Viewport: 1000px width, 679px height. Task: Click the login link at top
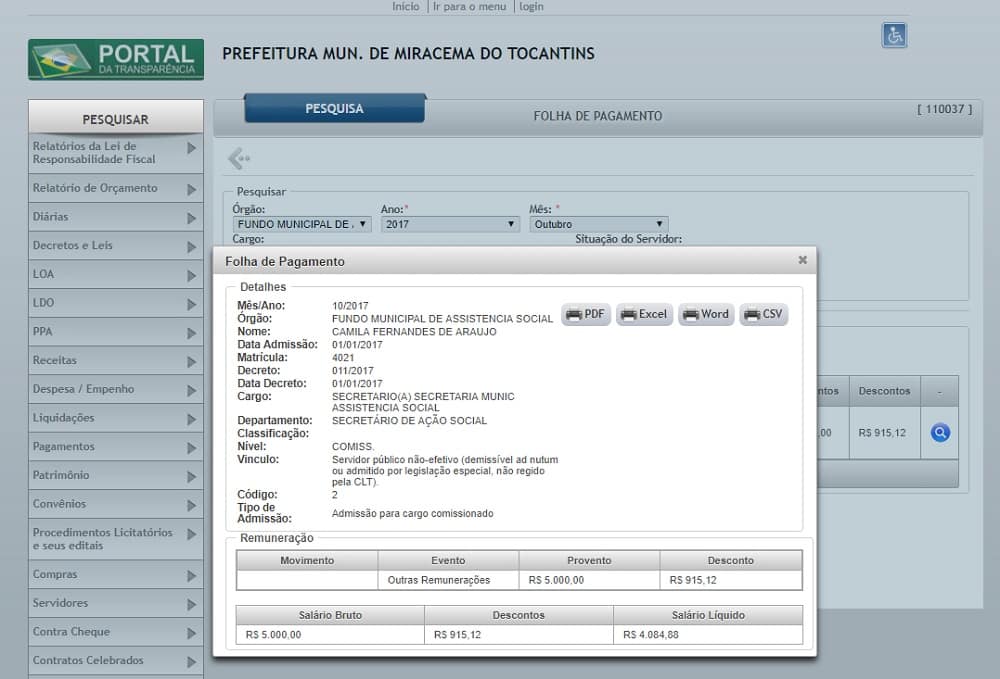click(531, 6)
